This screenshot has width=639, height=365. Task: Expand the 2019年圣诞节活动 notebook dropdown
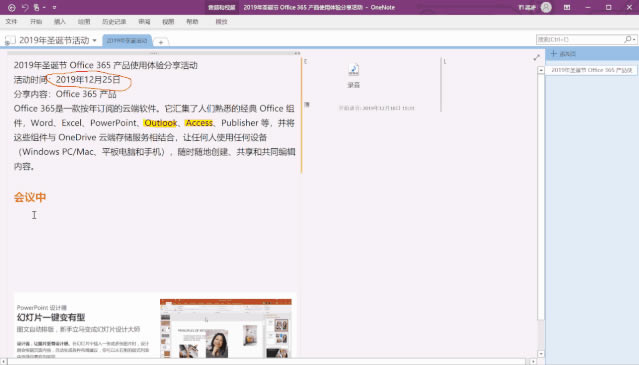(x=95, y=40)
